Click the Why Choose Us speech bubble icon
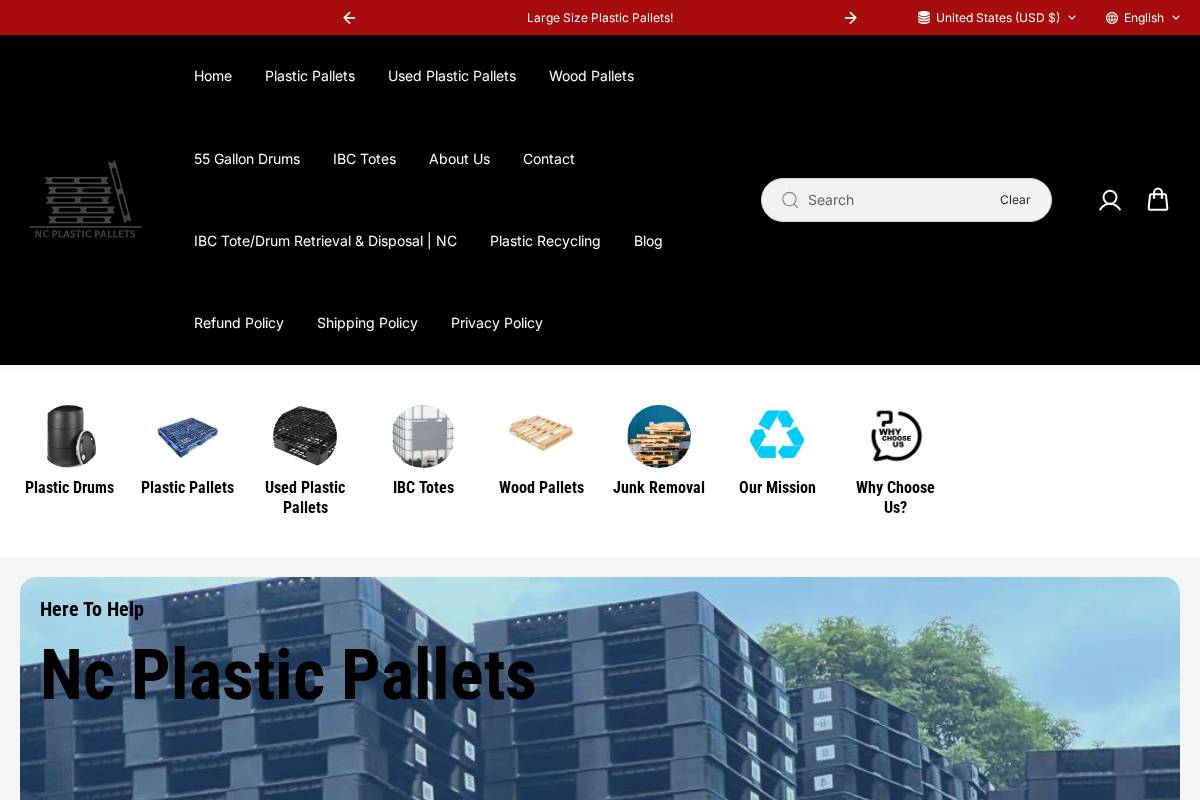Viewport: 1200px width, 800px height. [x=895, y=436]
